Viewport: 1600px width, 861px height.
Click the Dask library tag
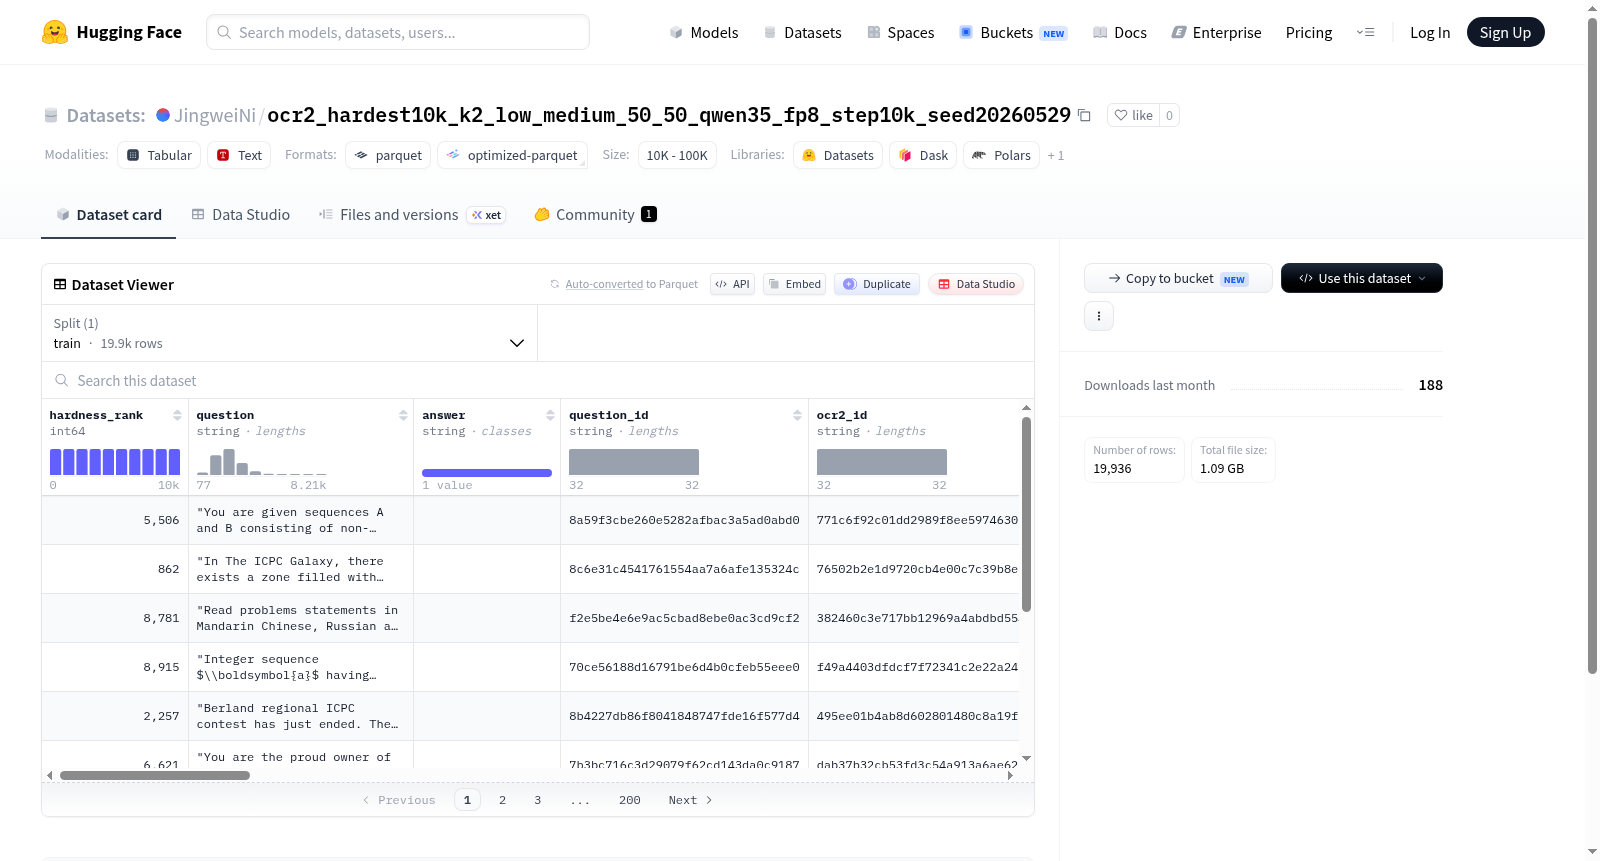pos(923,155)
